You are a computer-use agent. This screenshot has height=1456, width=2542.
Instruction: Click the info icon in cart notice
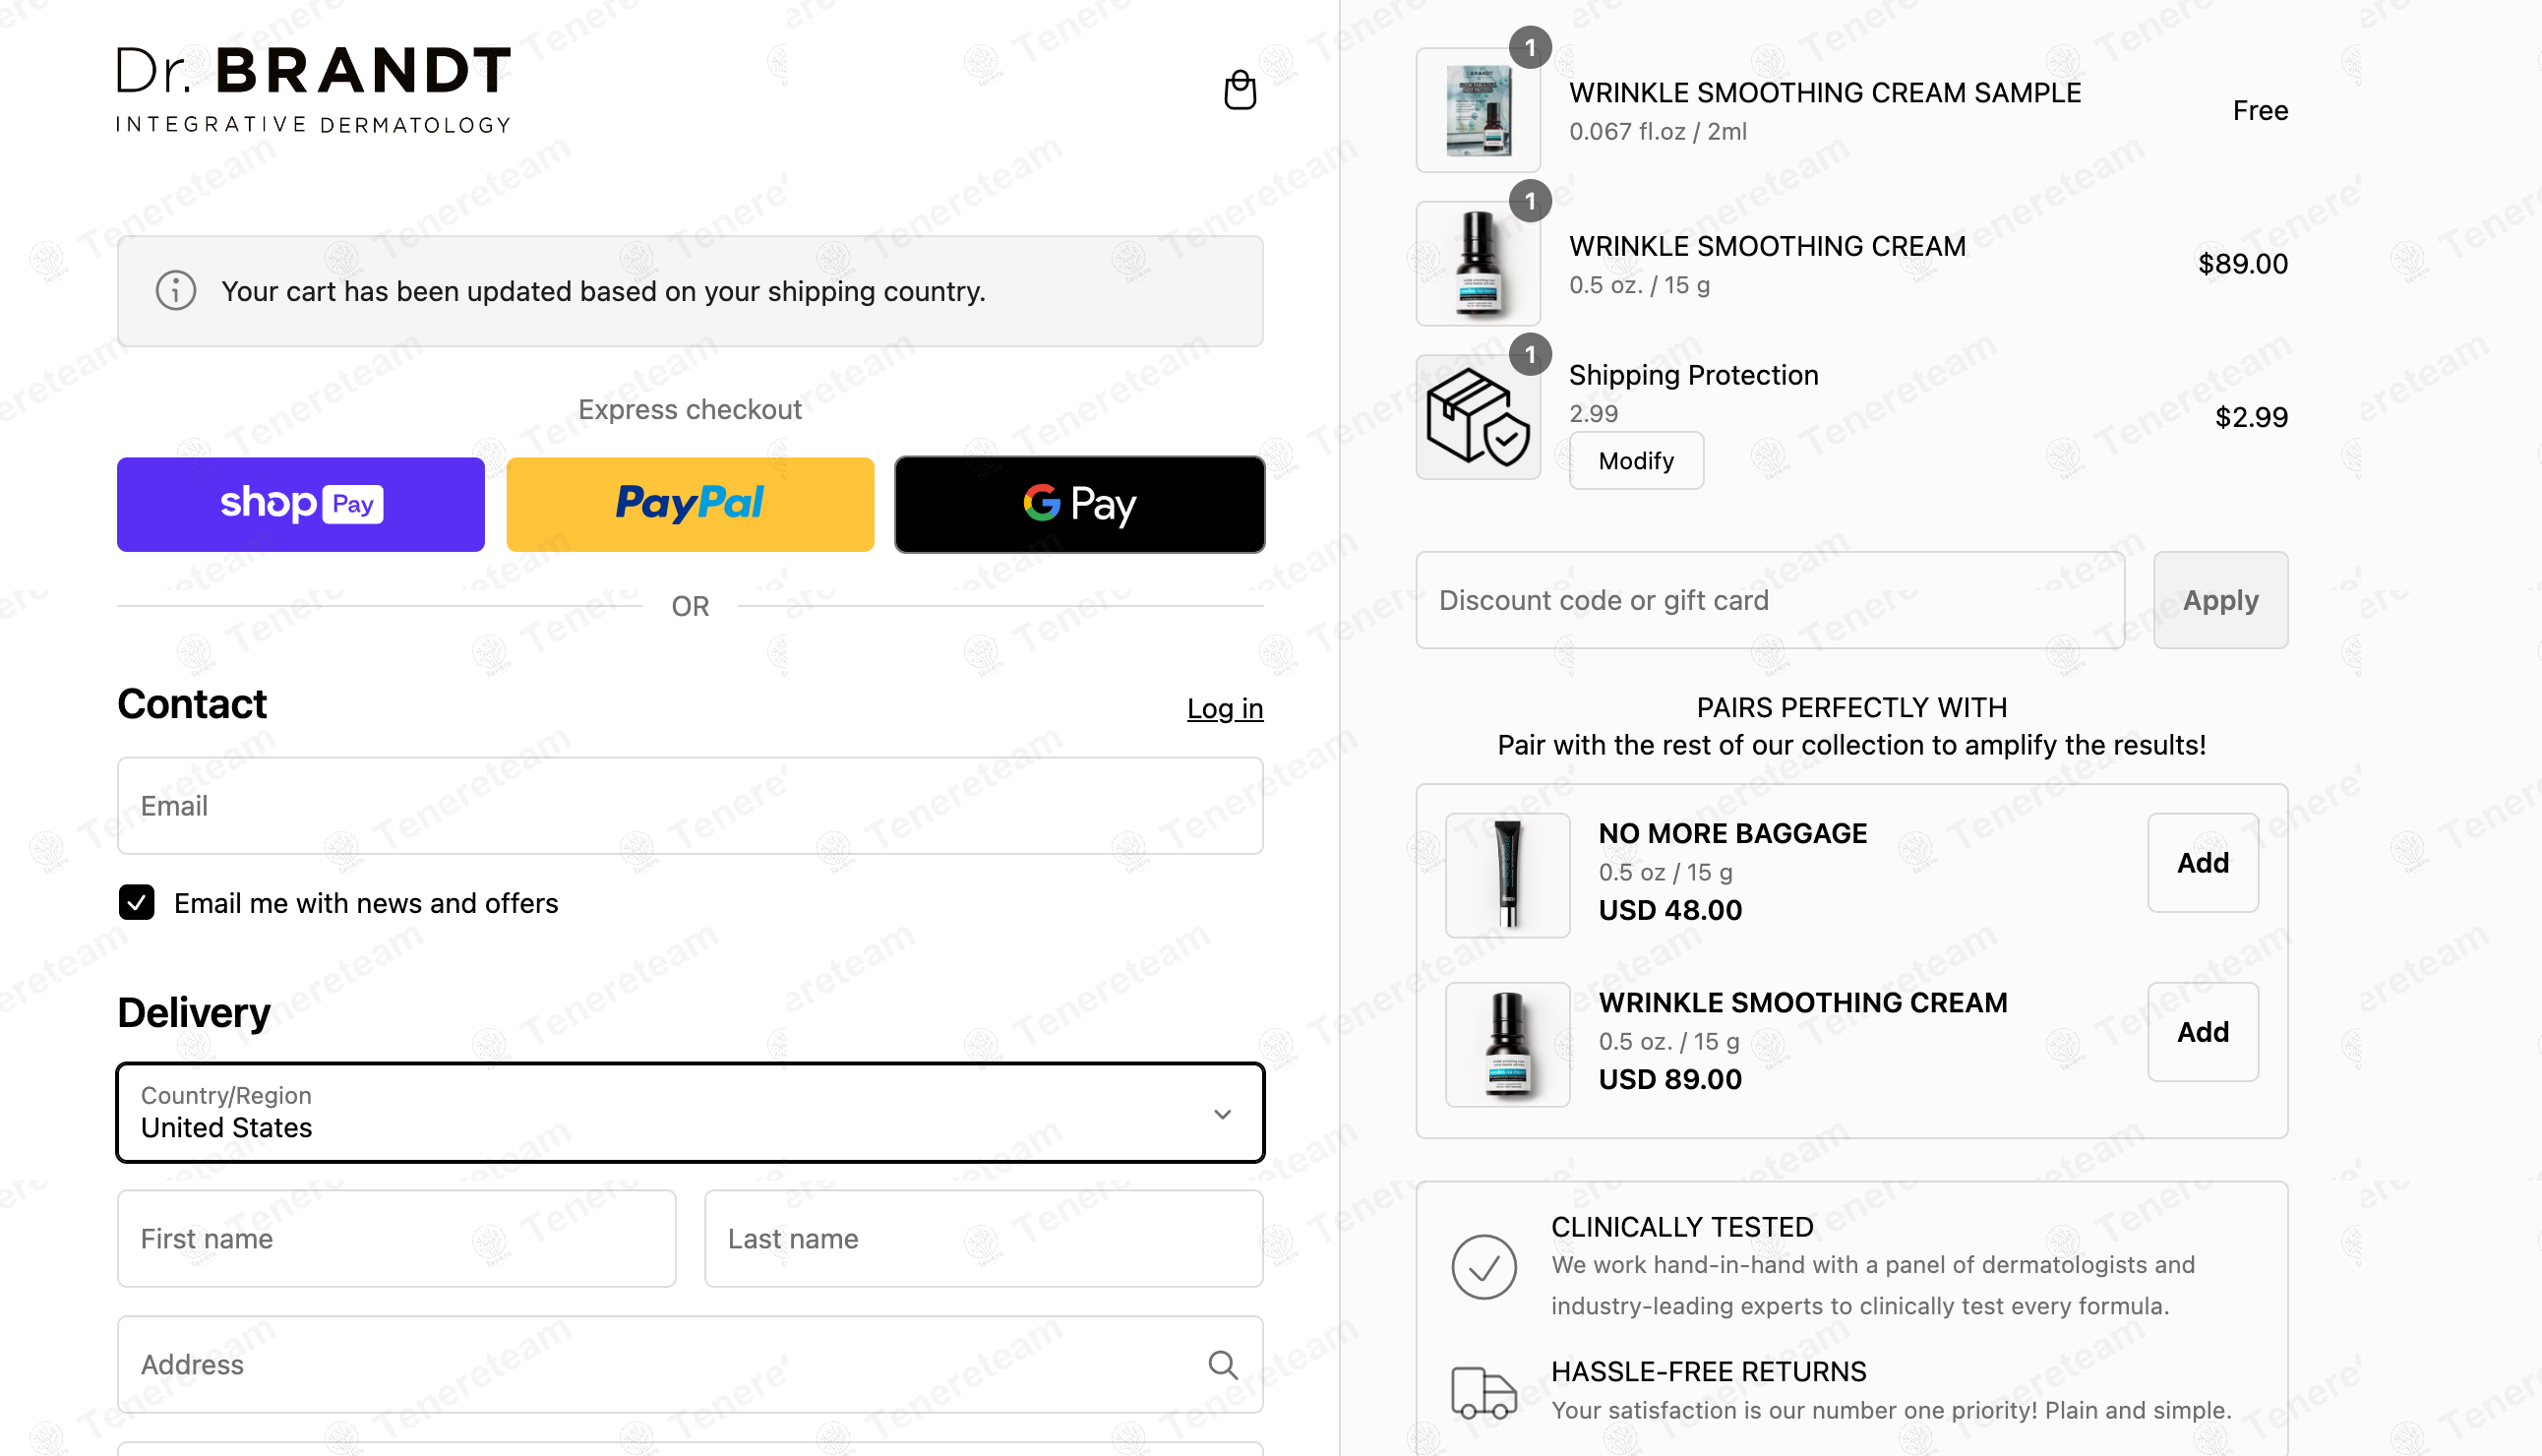coord(175,291)
